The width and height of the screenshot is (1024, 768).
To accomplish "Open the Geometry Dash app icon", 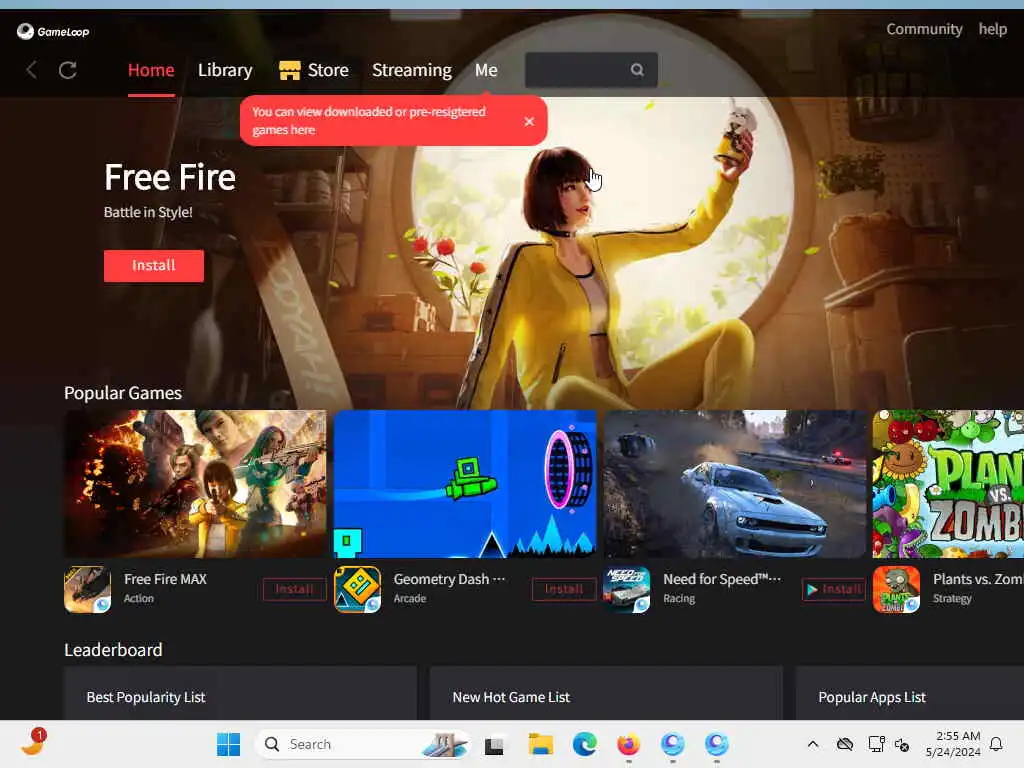I will tap(357, 589).
